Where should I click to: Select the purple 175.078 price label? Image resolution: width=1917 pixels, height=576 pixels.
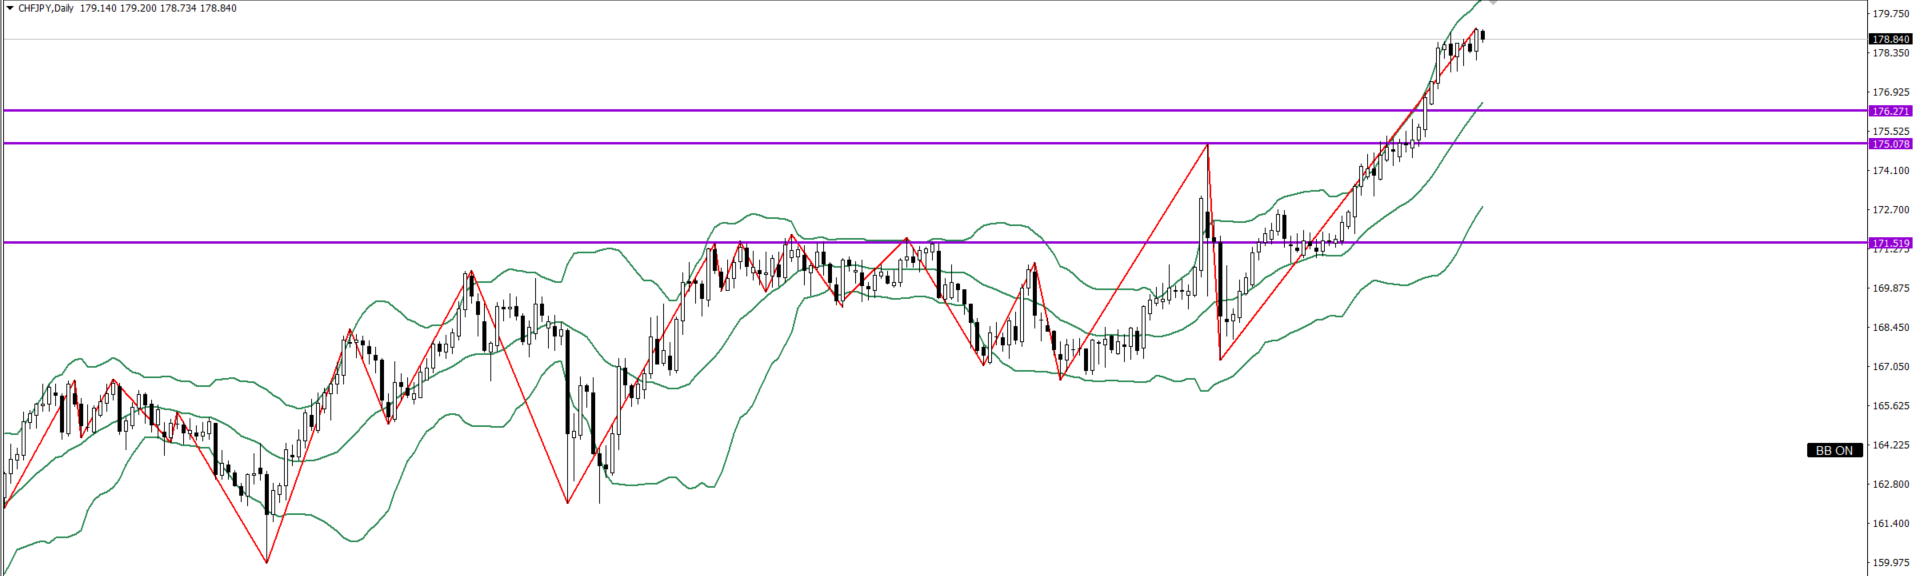pyautogui.click(x=1890, y=144)
